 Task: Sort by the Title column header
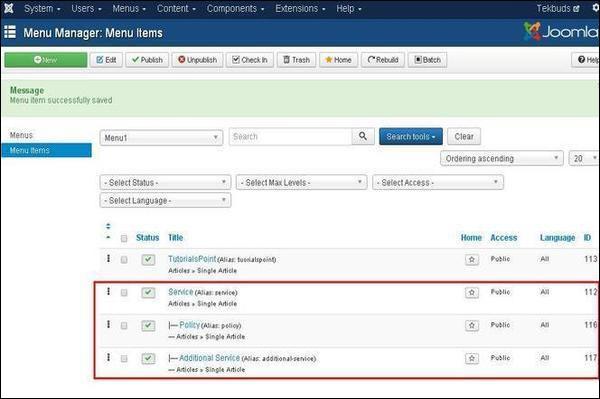(175, 238)
